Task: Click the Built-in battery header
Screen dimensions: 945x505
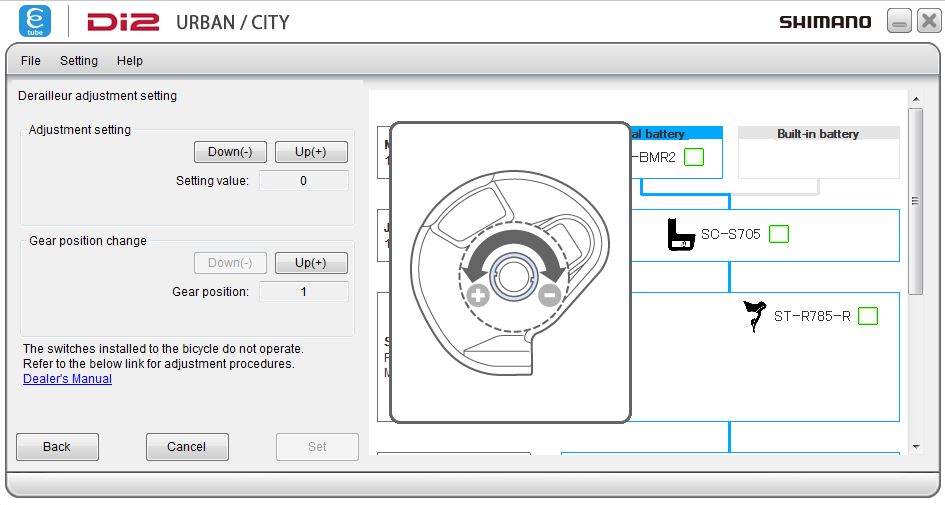Action: 818,134
